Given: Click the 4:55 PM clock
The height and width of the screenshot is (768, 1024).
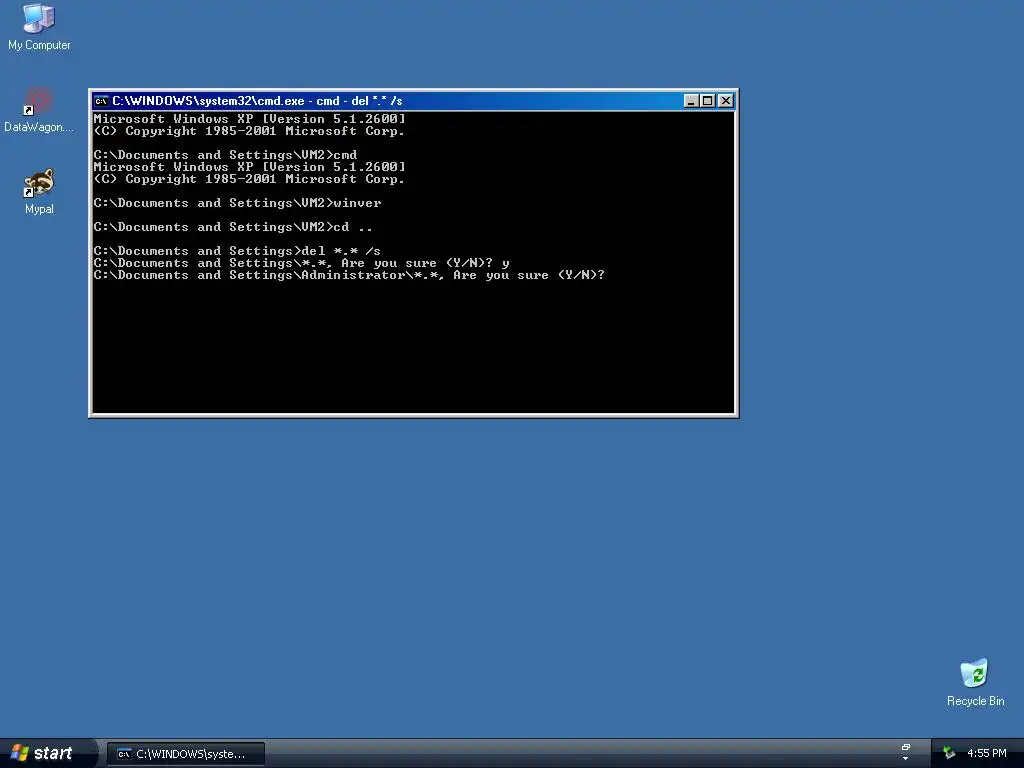Looking at the screenshot, I should click(x=987, y=753).
